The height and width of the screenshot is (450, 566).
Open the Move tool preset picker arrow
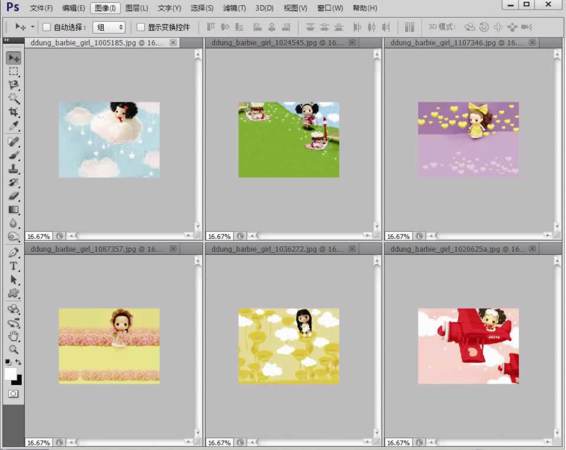[32, 27]
